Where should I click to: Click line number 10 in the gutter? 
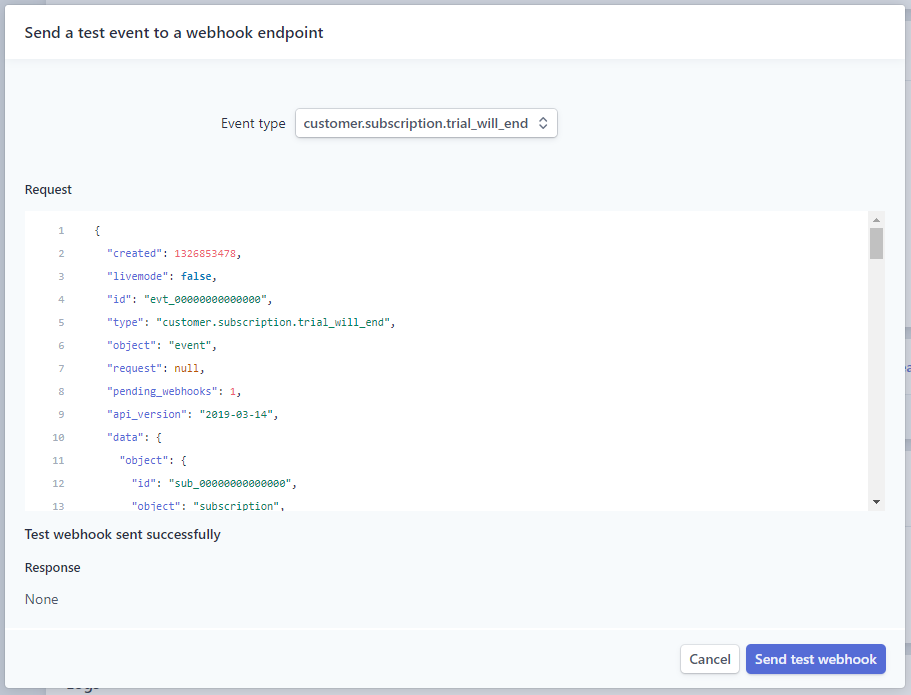[58, 437]
